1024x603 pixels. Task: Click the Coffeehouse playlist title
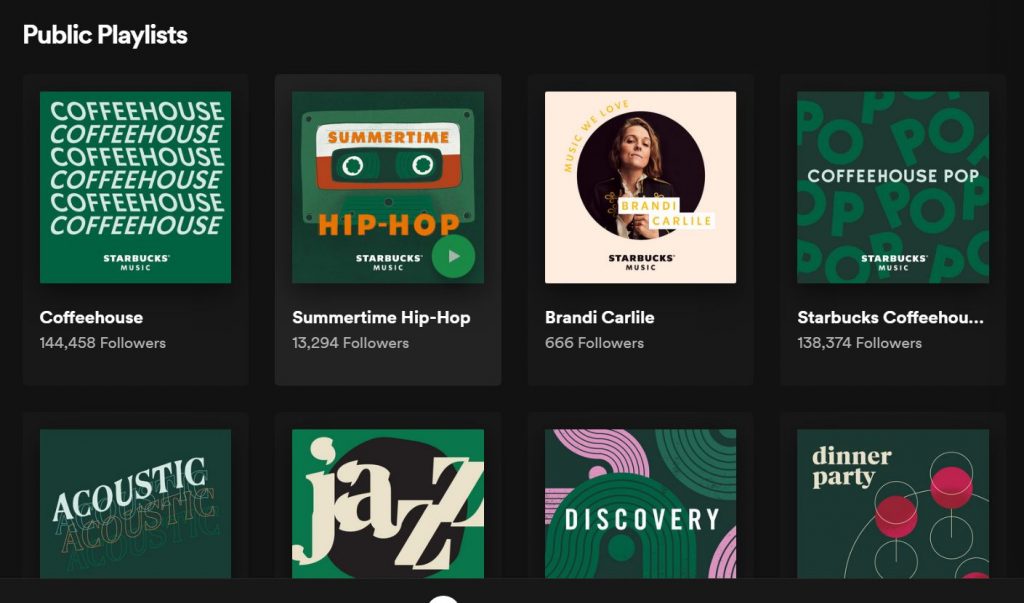tap(91, 318)
